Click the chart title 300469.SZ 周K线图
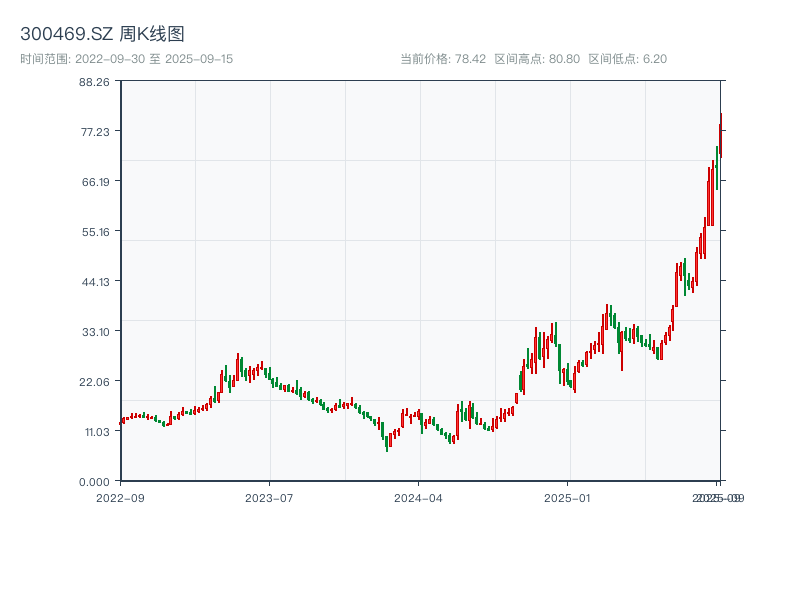Image resolution: width=800 pixels, height=600 pixels. click(102, 35)
